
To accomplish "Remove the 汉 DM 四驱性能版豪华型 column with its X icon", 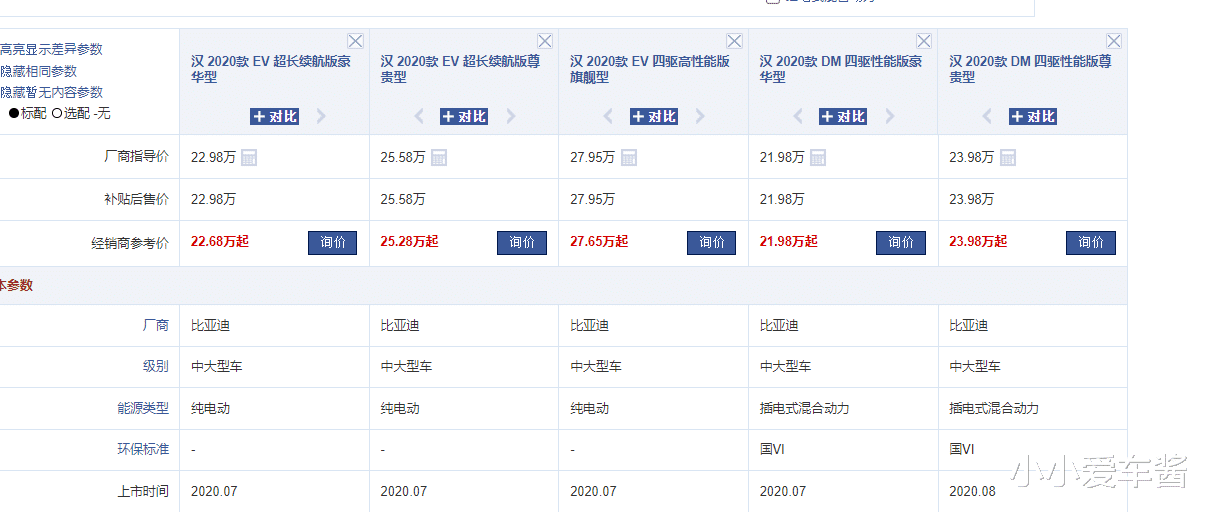I will pos(924,41).
